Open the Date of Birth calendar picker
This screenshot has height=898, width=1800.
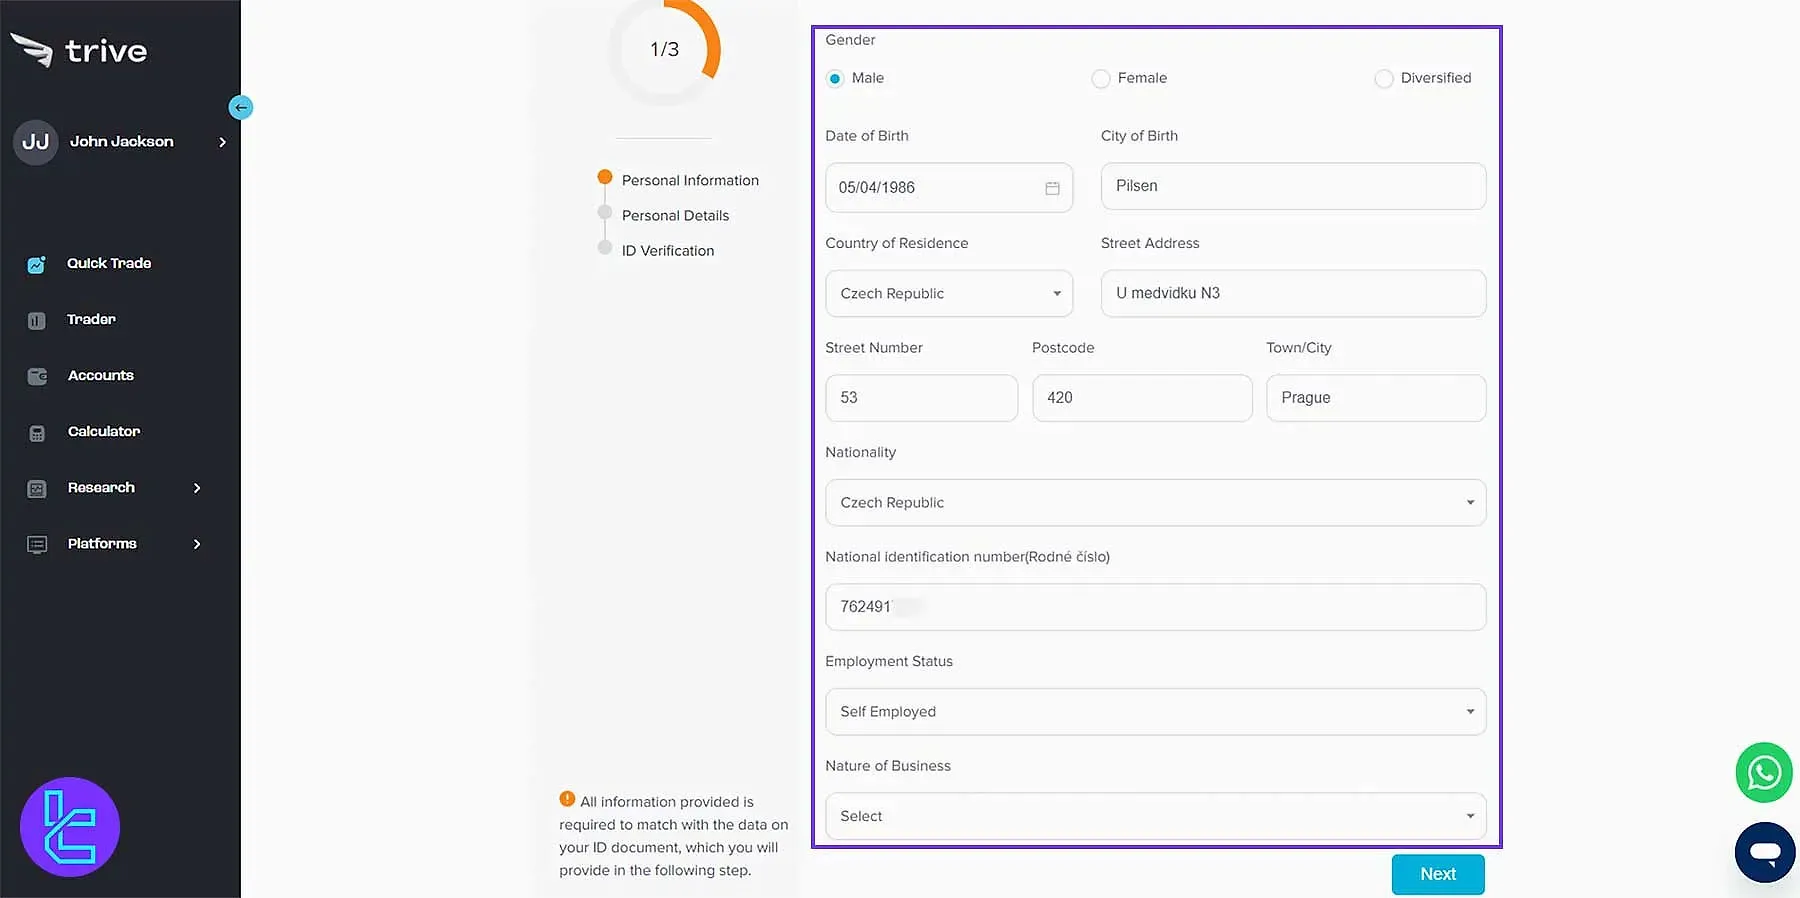tap(1052, 188)
